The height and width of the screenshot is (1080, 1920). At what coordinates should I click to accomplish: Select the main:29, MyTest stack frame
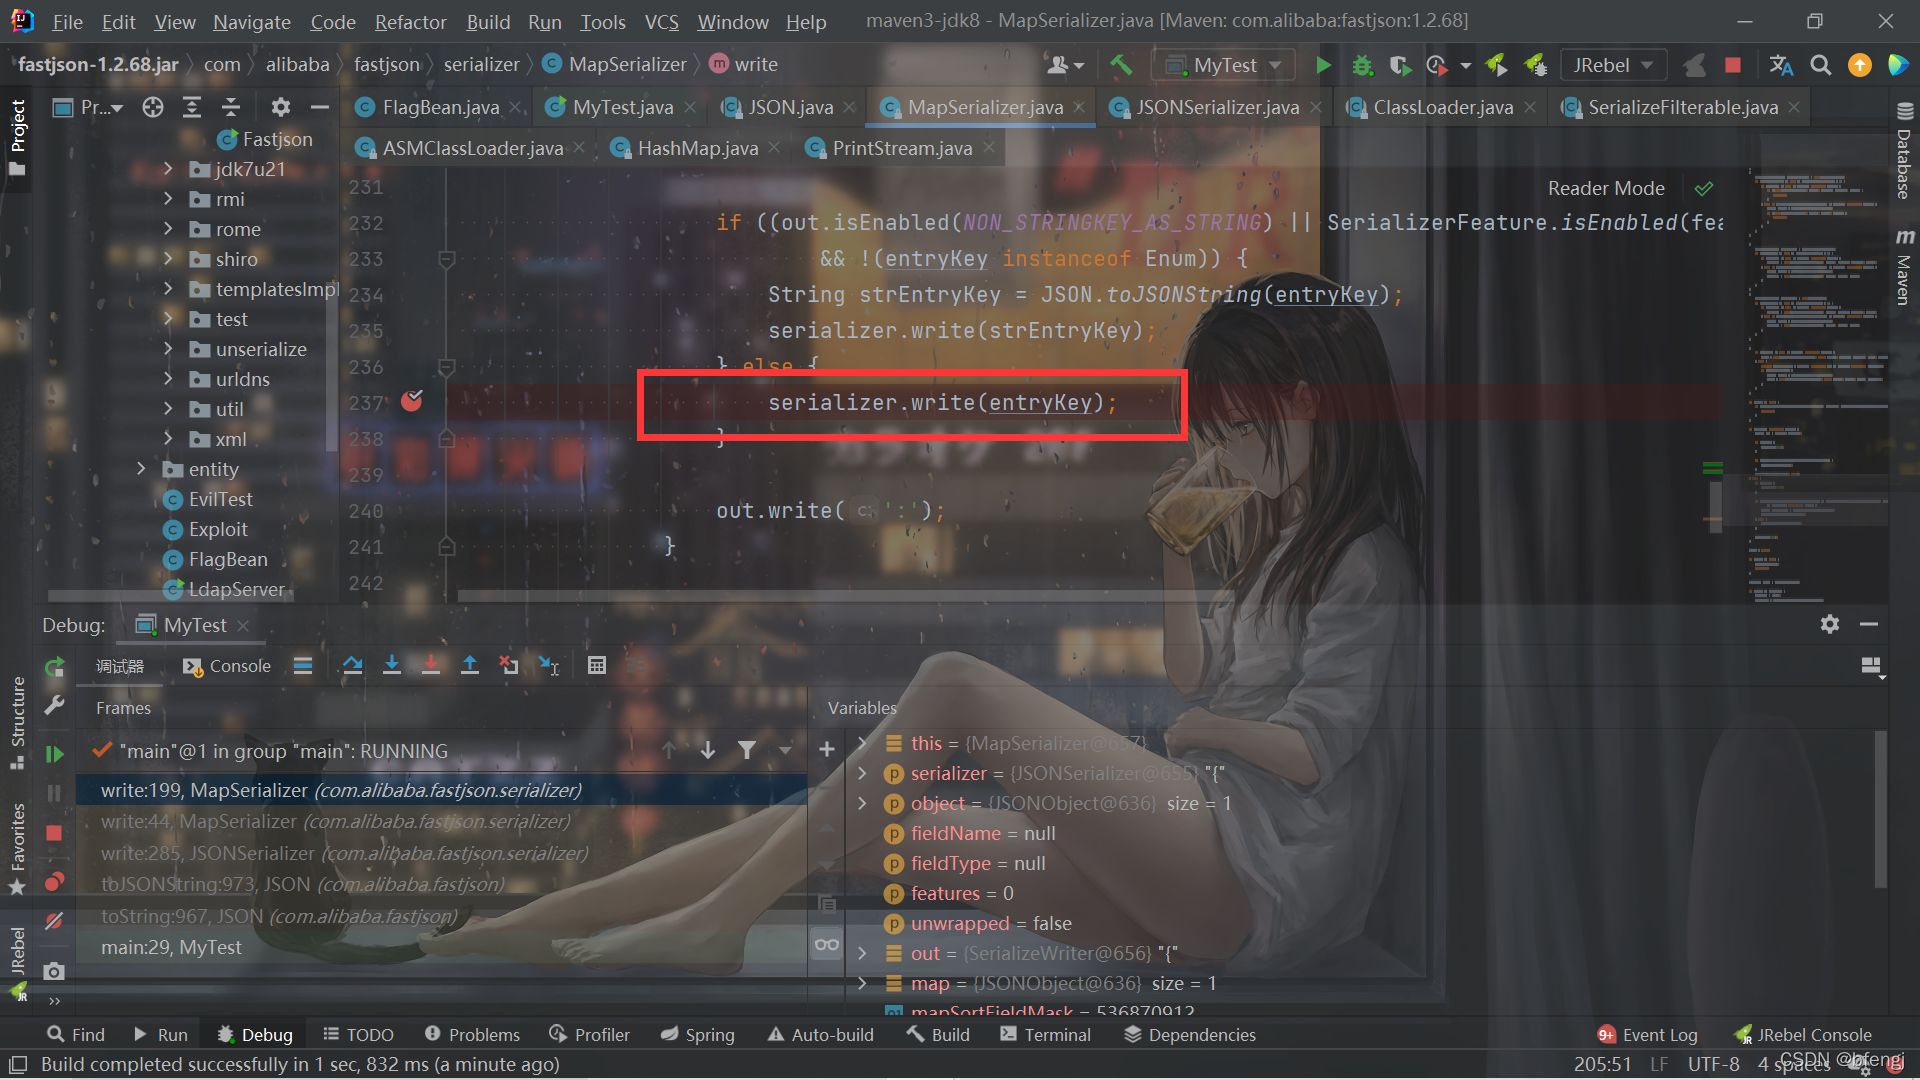click(171, 947)
